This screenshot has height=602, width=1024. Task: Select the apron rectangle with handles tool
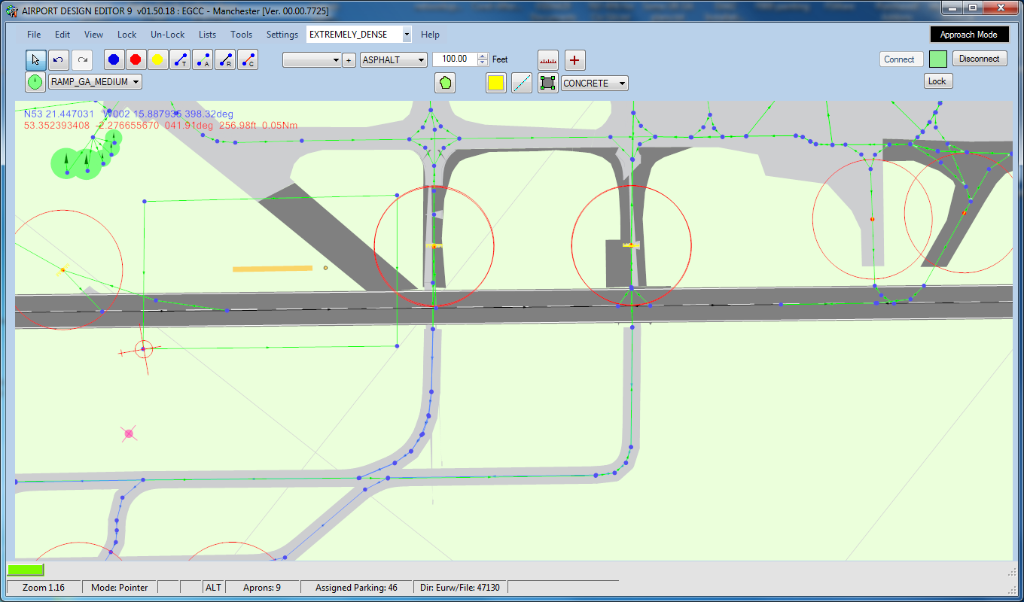click(548, 83)
